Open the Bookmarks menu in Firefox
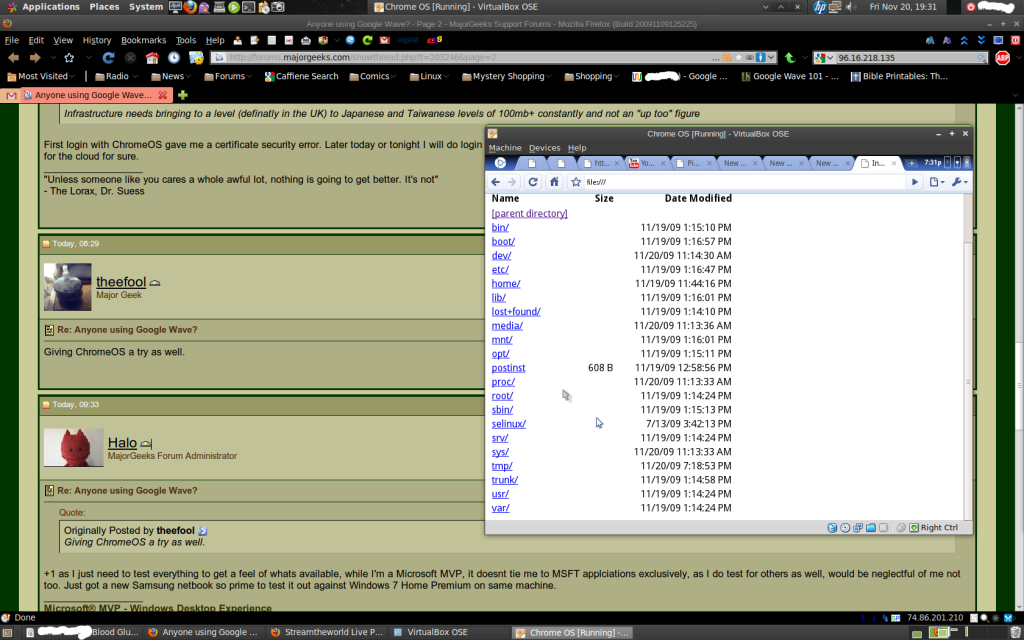Screen dimensions: 1024x640 click(143, 41)
